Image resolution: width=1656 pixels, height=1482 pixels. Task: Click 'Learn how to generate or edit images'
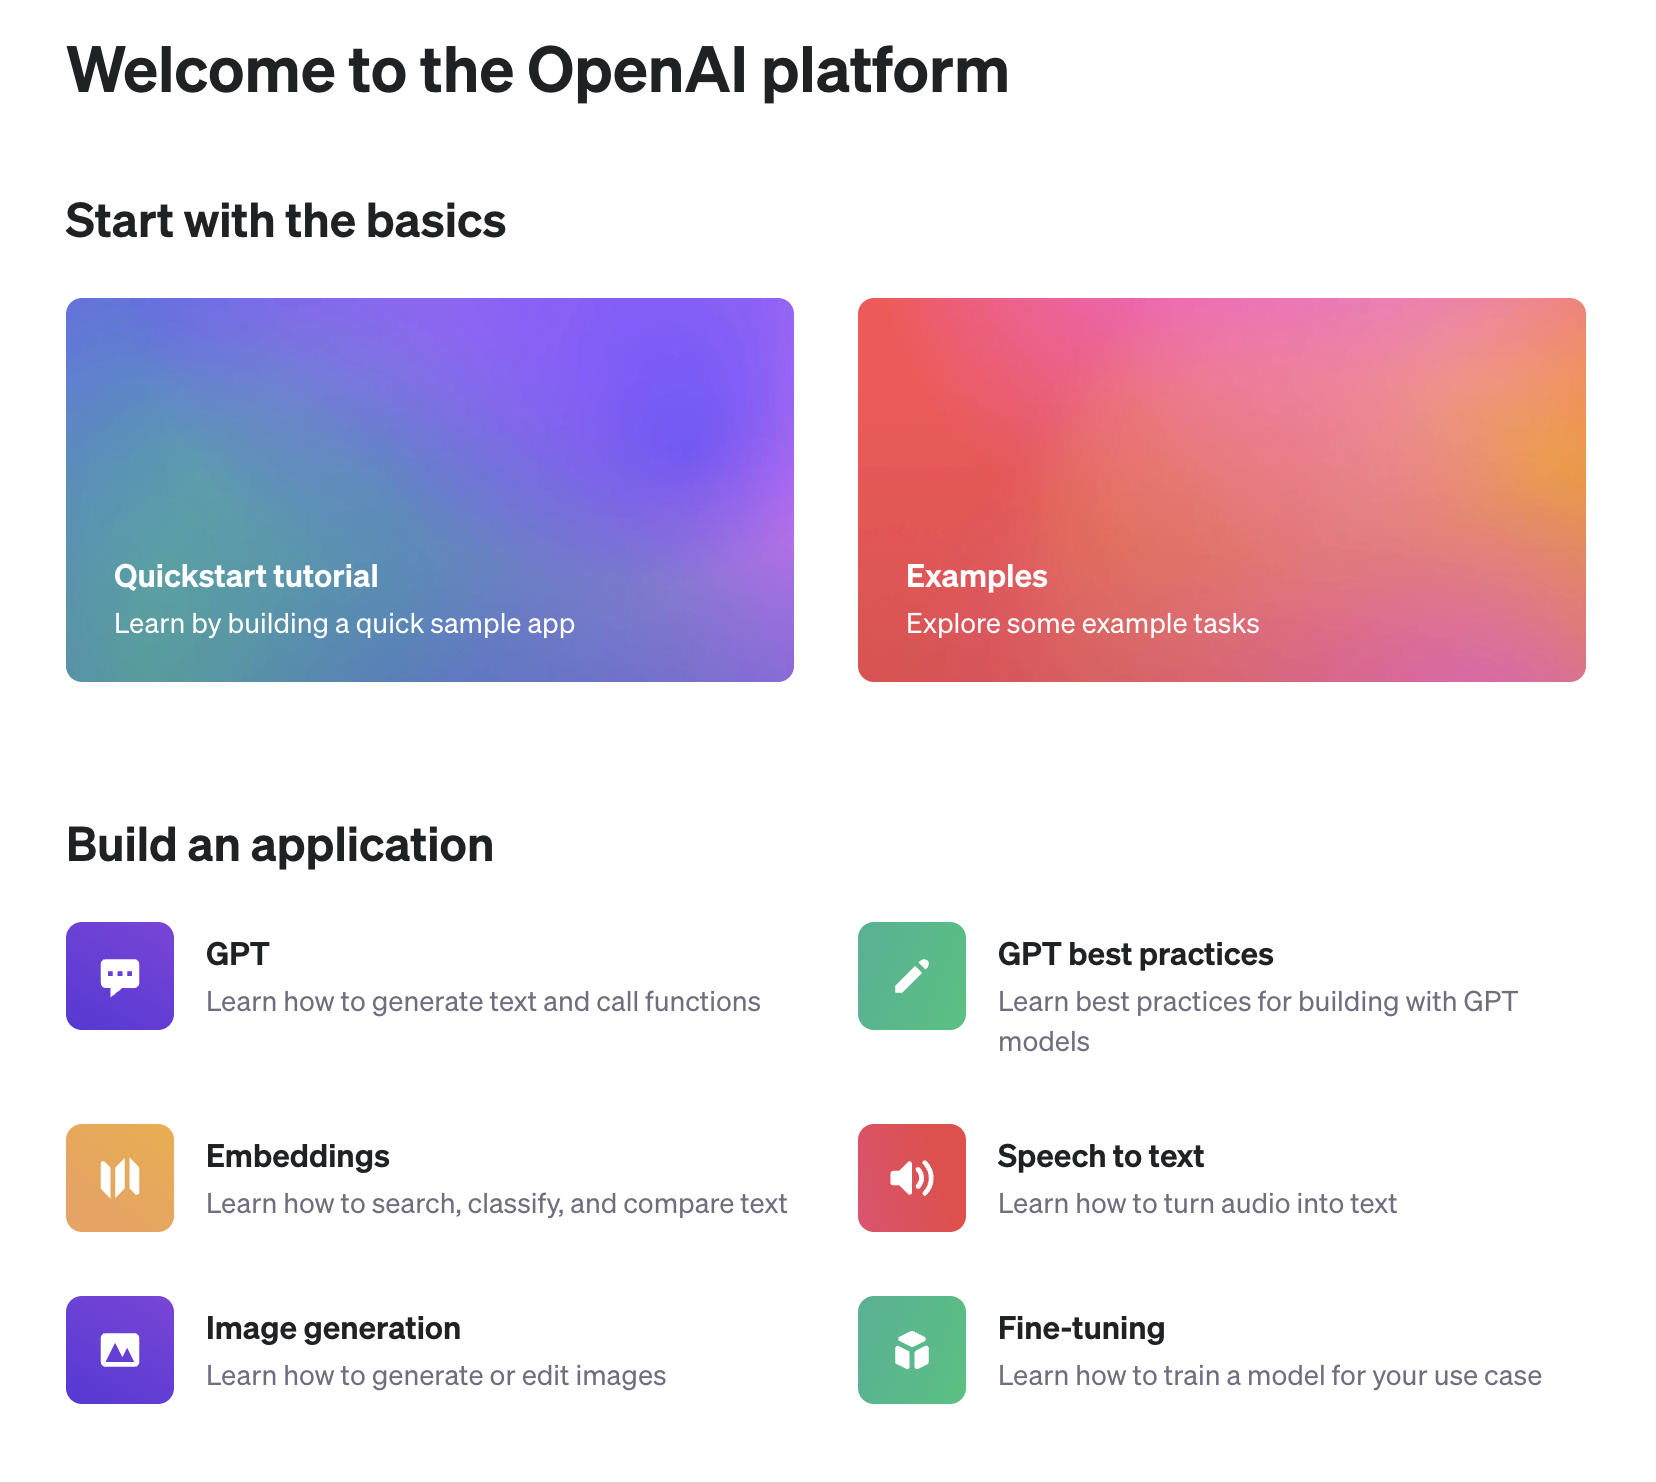(x=436, y=1375)
